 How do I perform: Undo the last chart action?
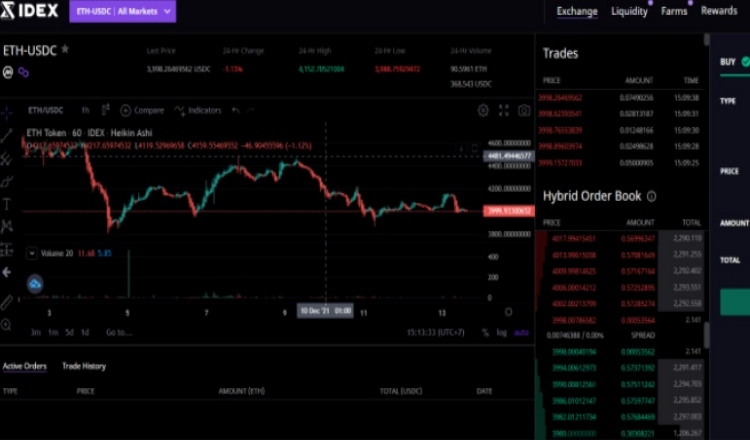pos(236,110)
